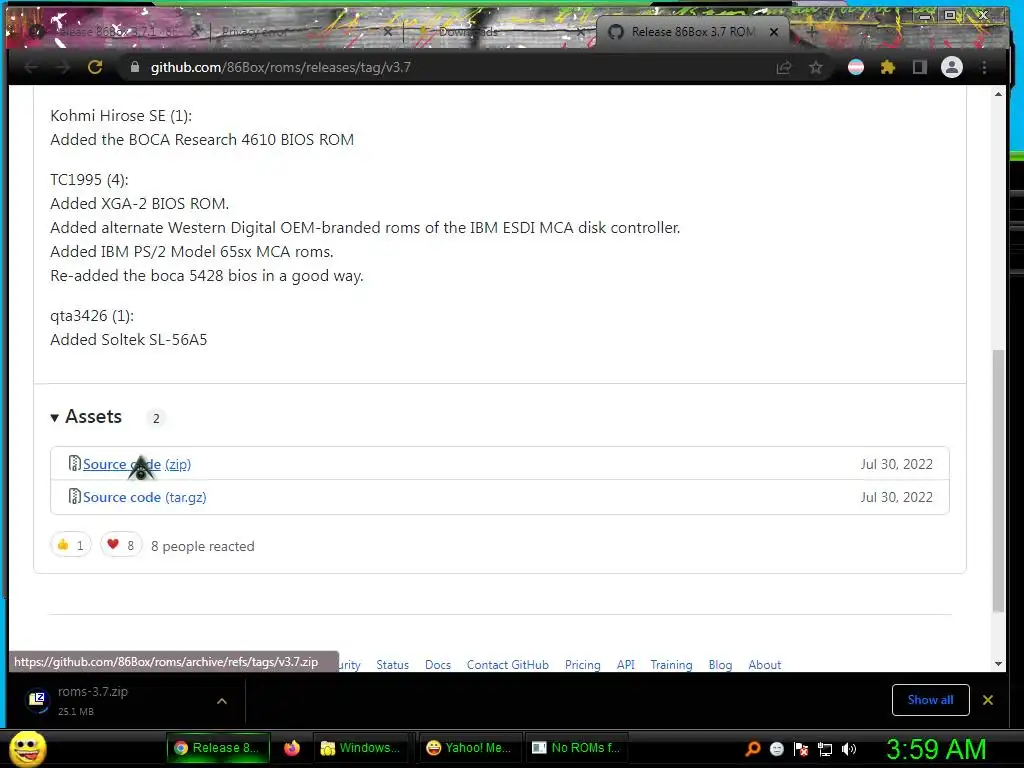
Task: Open the smiley Start button
Action: (27, 748)
